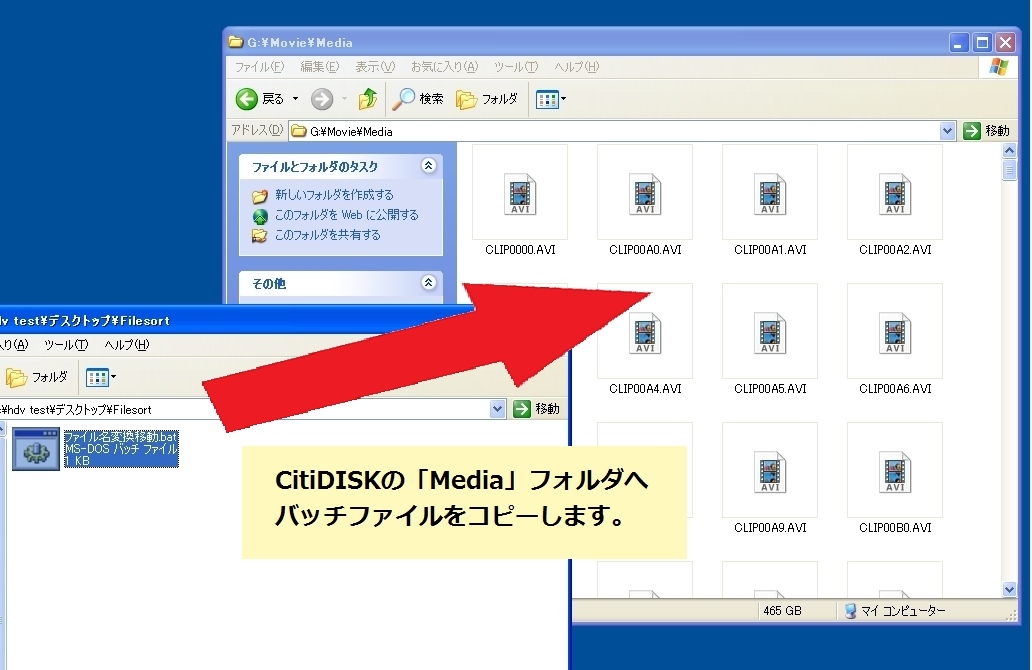Minimize the Media window
Viewport: 1032px width, 670px height.
click(959, 43)
